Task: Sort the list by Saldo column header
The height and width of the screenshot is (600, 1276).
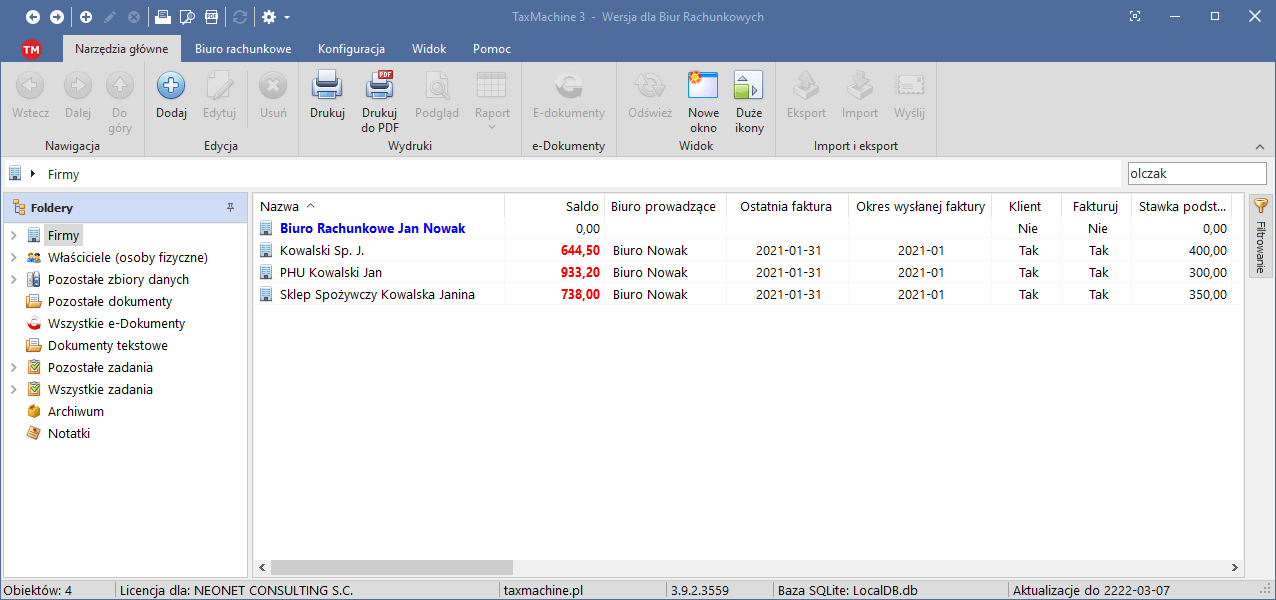Action: click(553, 206)
